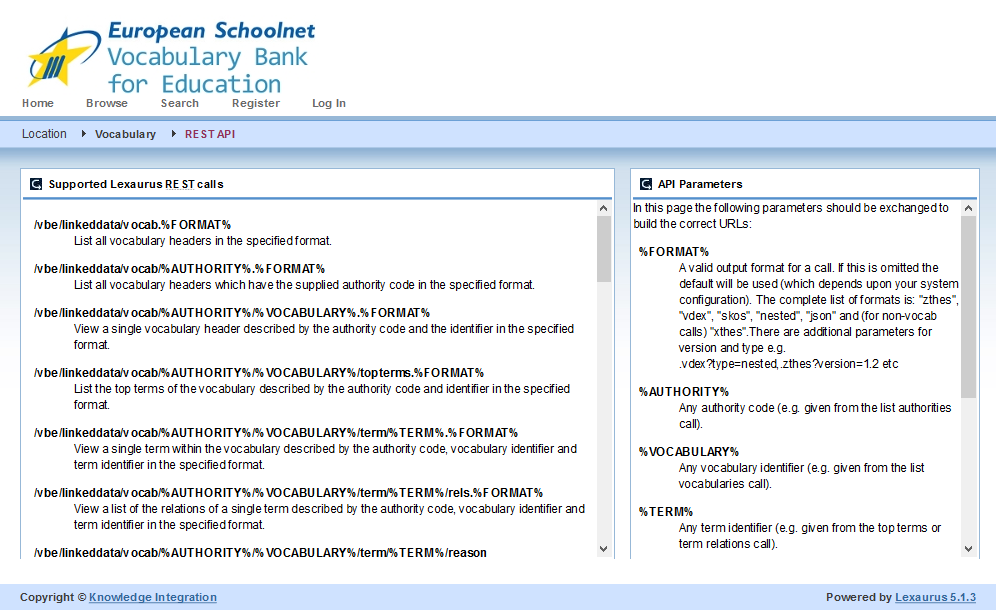Click the %VOCABULARY% parameter heading
996x610 pixels.
coord(689,452)
